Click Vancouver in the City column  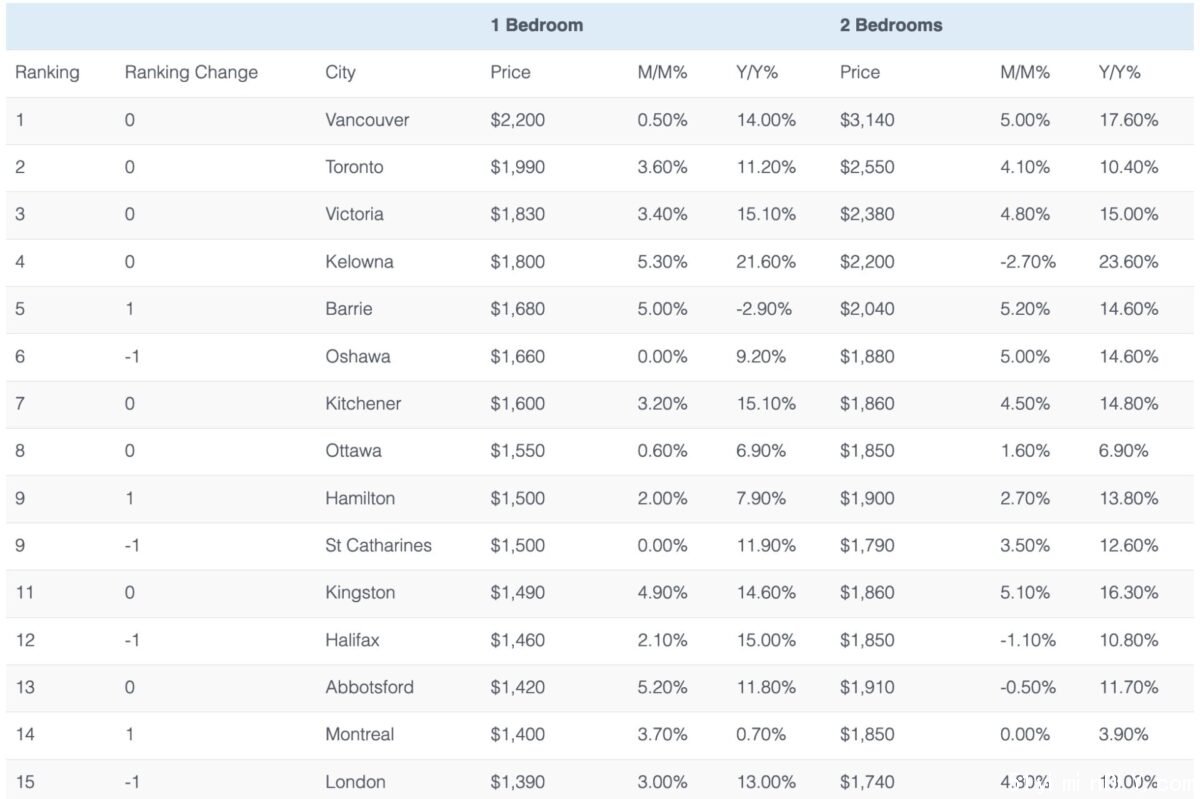[367, 120]
